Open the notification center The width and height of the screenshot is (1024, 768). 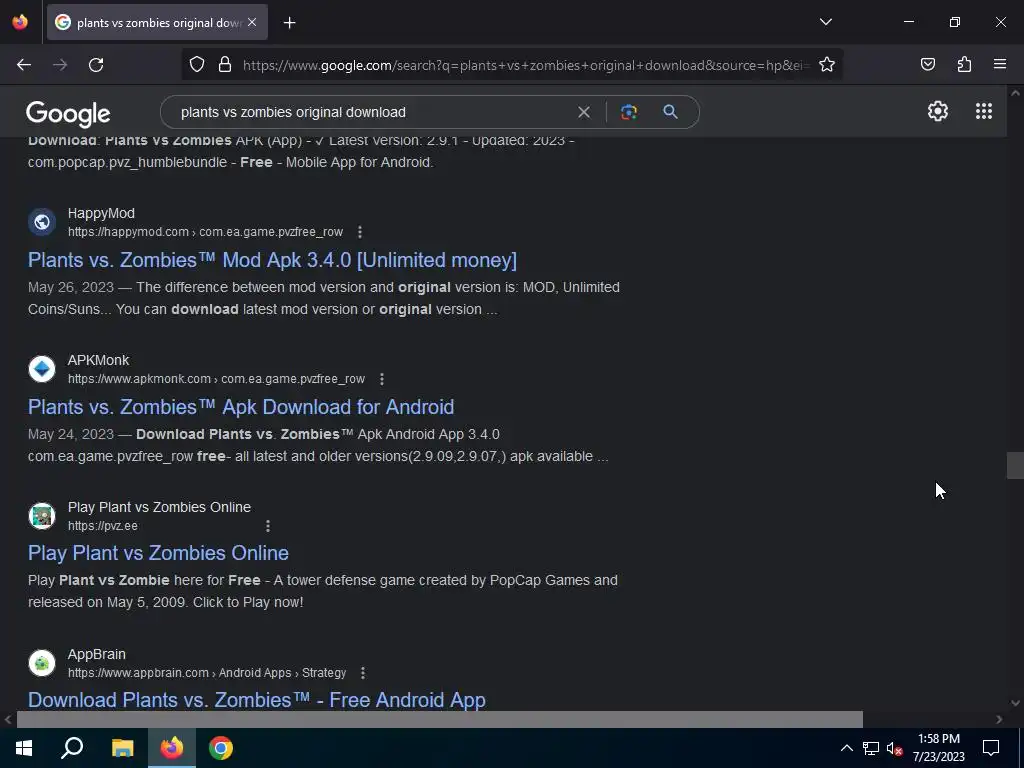coord(991,748)
